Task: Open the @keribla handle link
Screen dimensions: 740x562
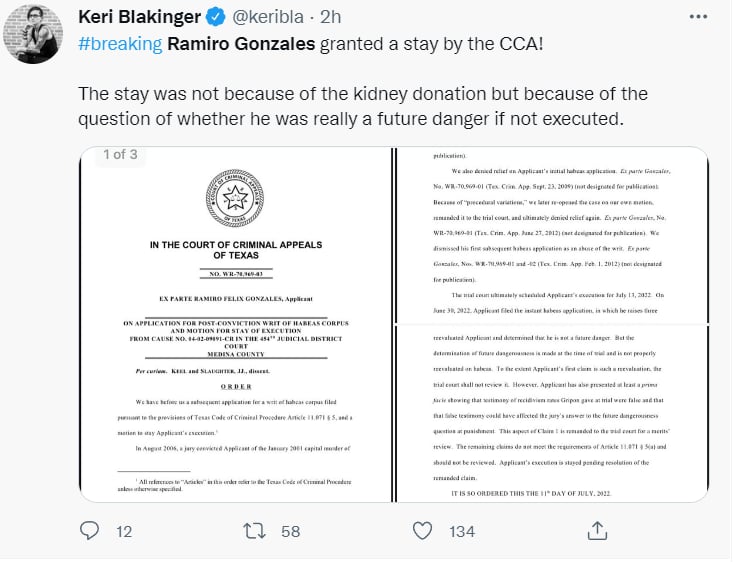Action: coord(268,17)
